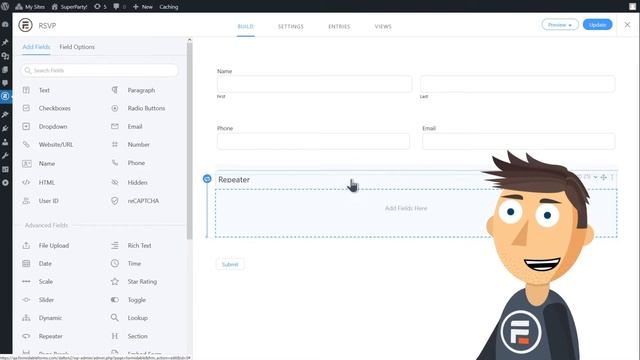Add a File Upload field
This screenshot has width=640, height=360.
[x=53, y=245]
